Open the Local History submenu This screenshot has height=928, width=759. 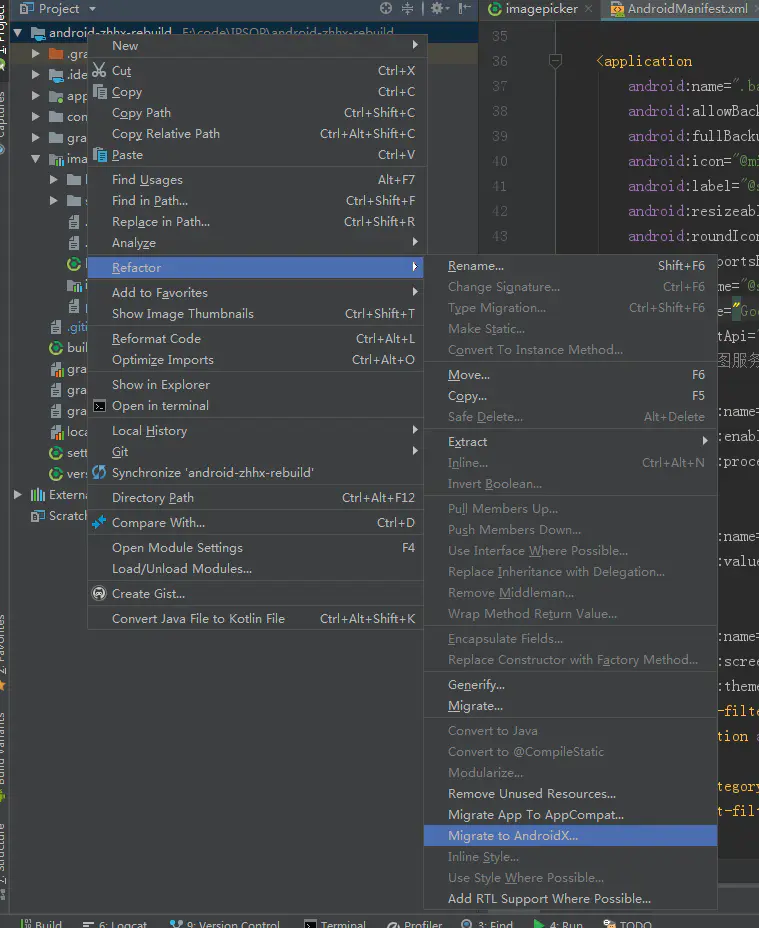(x=256, y=431)
